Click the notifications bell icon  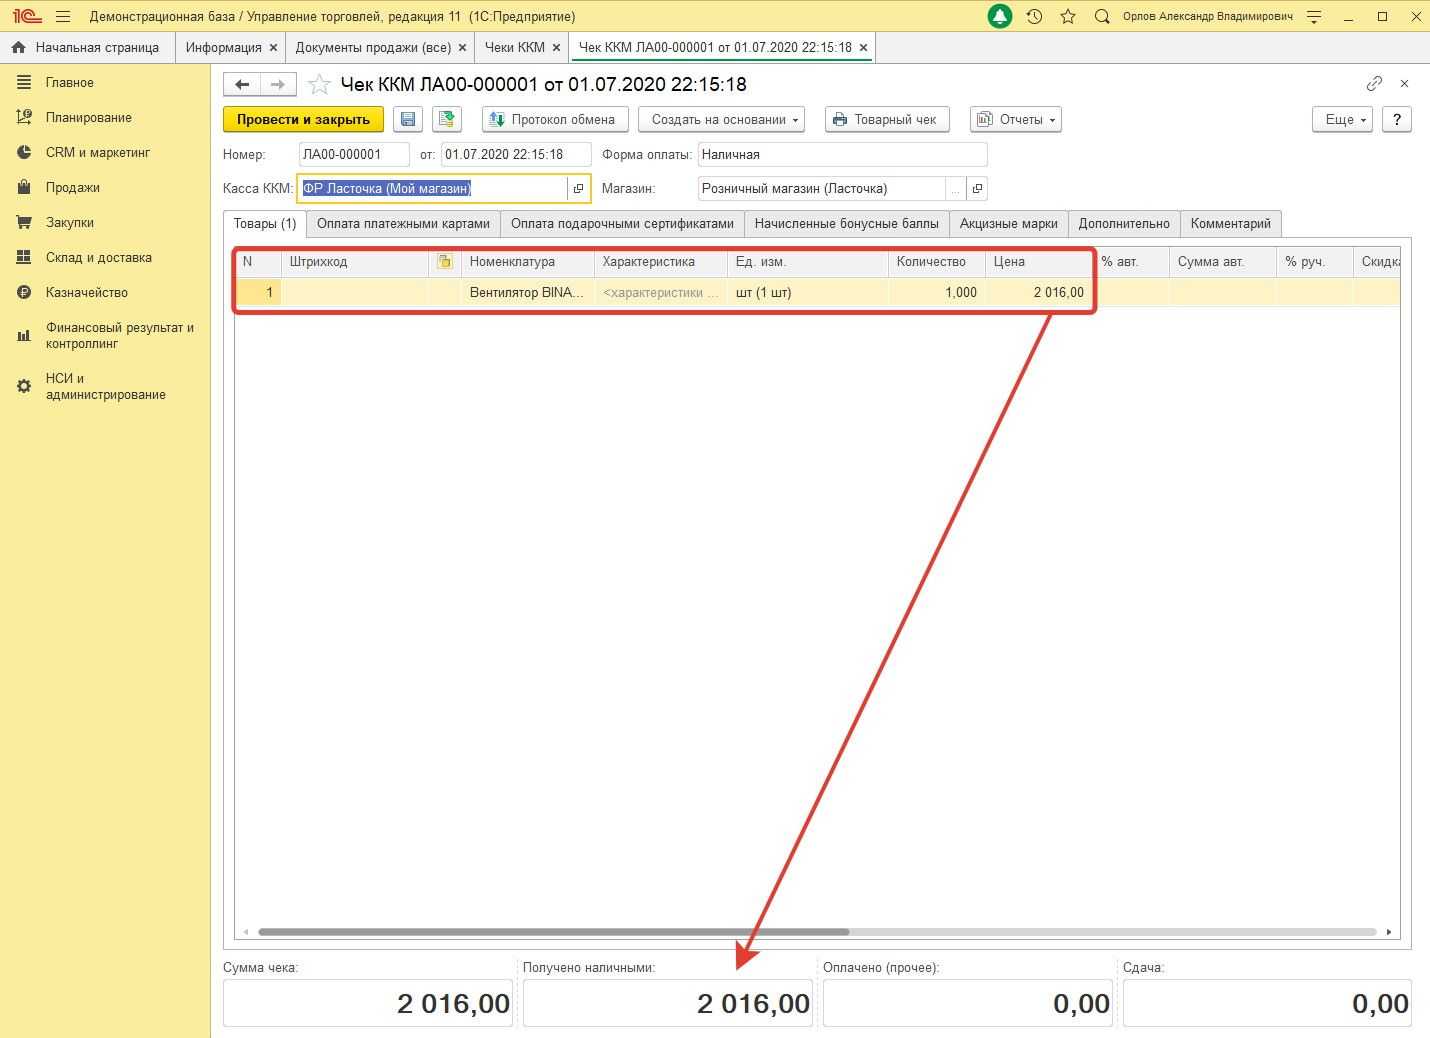[x=1000, y=16]
